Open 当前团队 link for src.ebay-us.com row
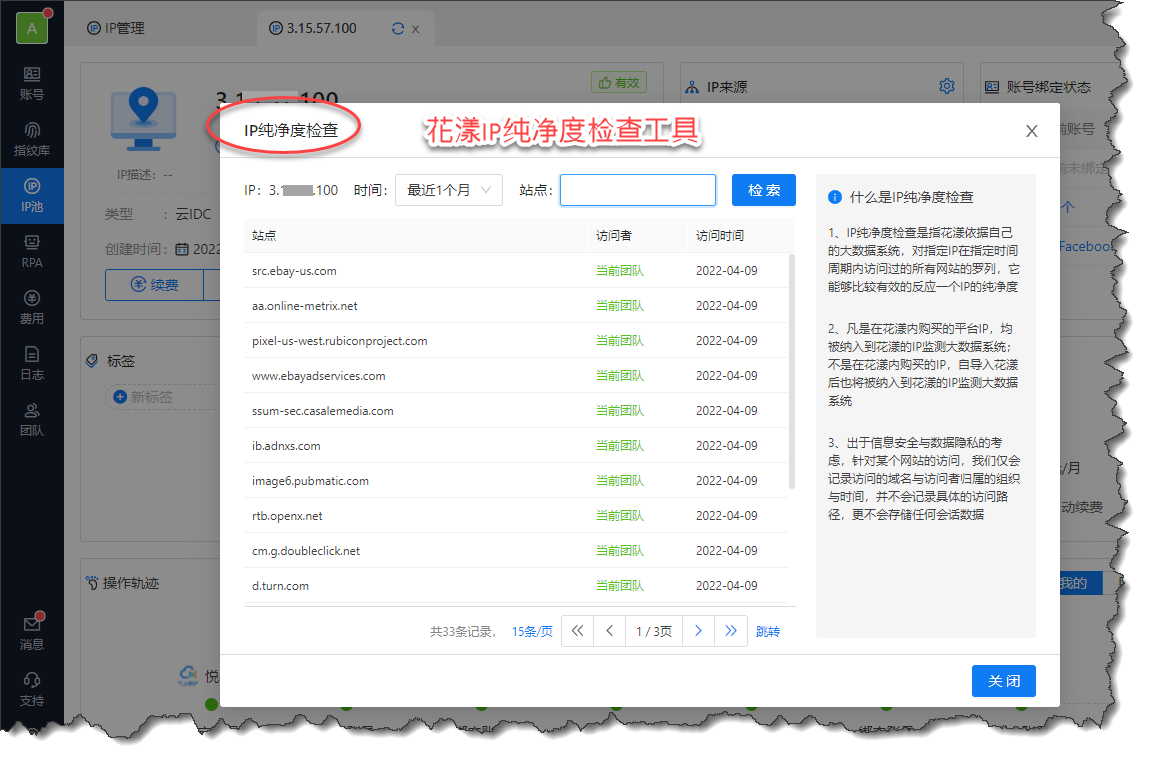1150x758 pixels. click(619, 270)
